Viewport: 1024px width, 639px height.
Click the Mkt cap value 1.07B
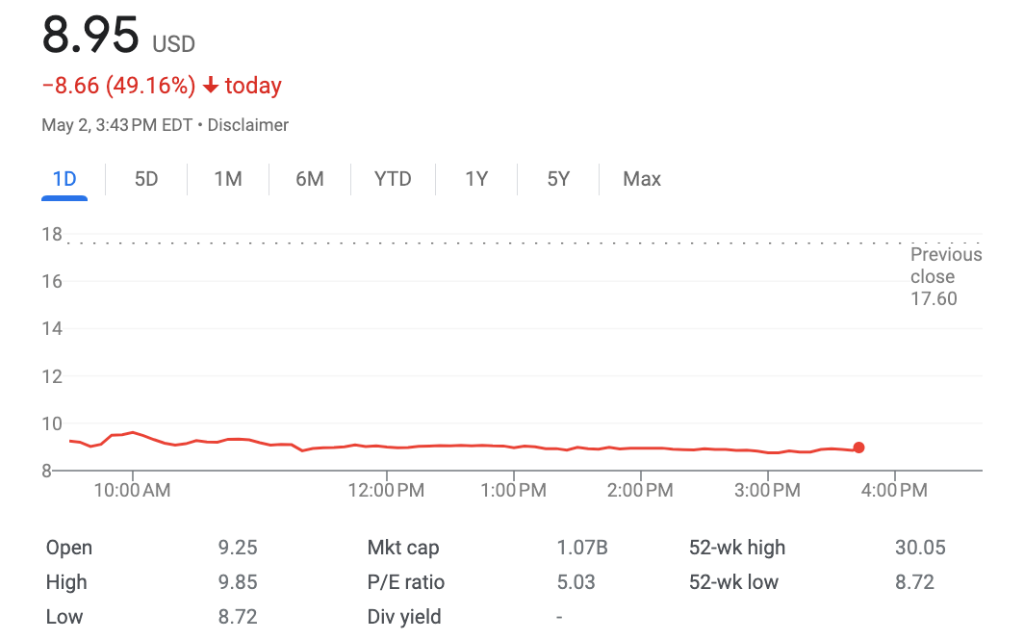click(582, 547)
